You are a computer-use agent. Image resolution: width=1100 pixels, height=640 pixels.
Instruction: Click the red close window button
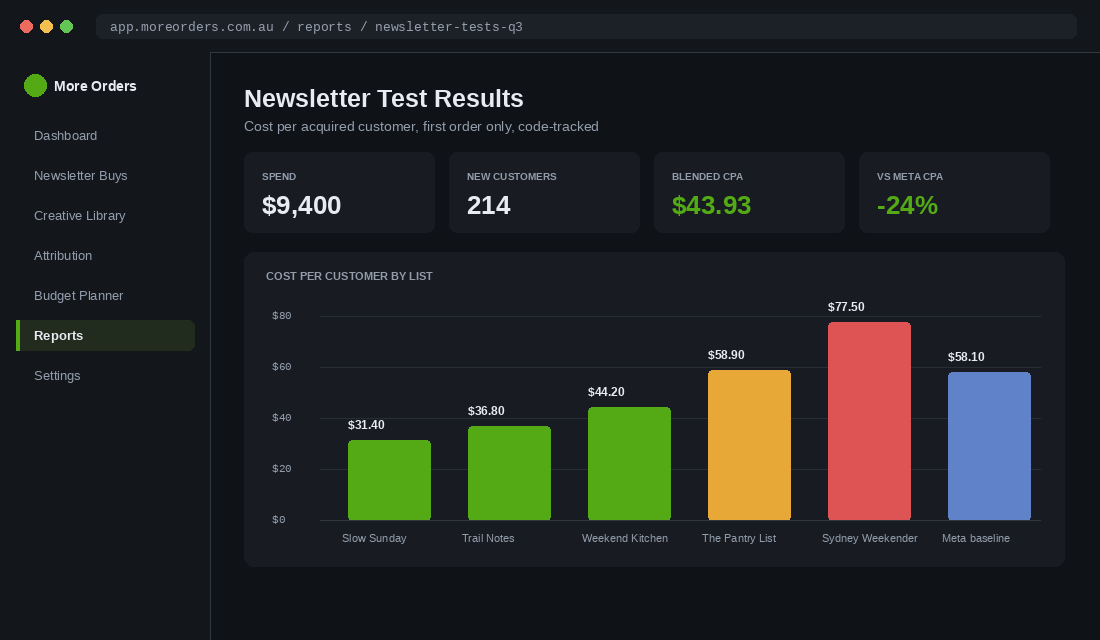click(x=27, y=27)
